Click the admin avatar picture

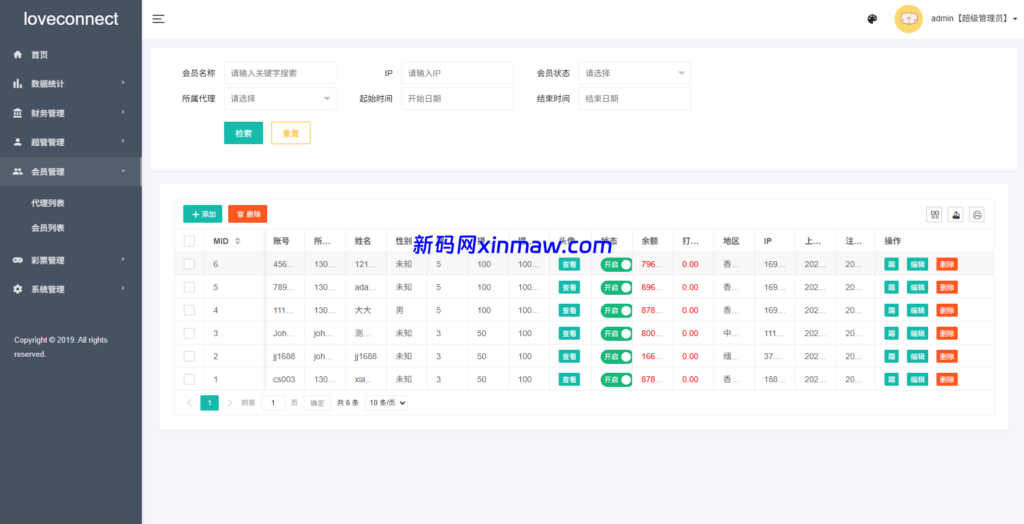(908, 19)
